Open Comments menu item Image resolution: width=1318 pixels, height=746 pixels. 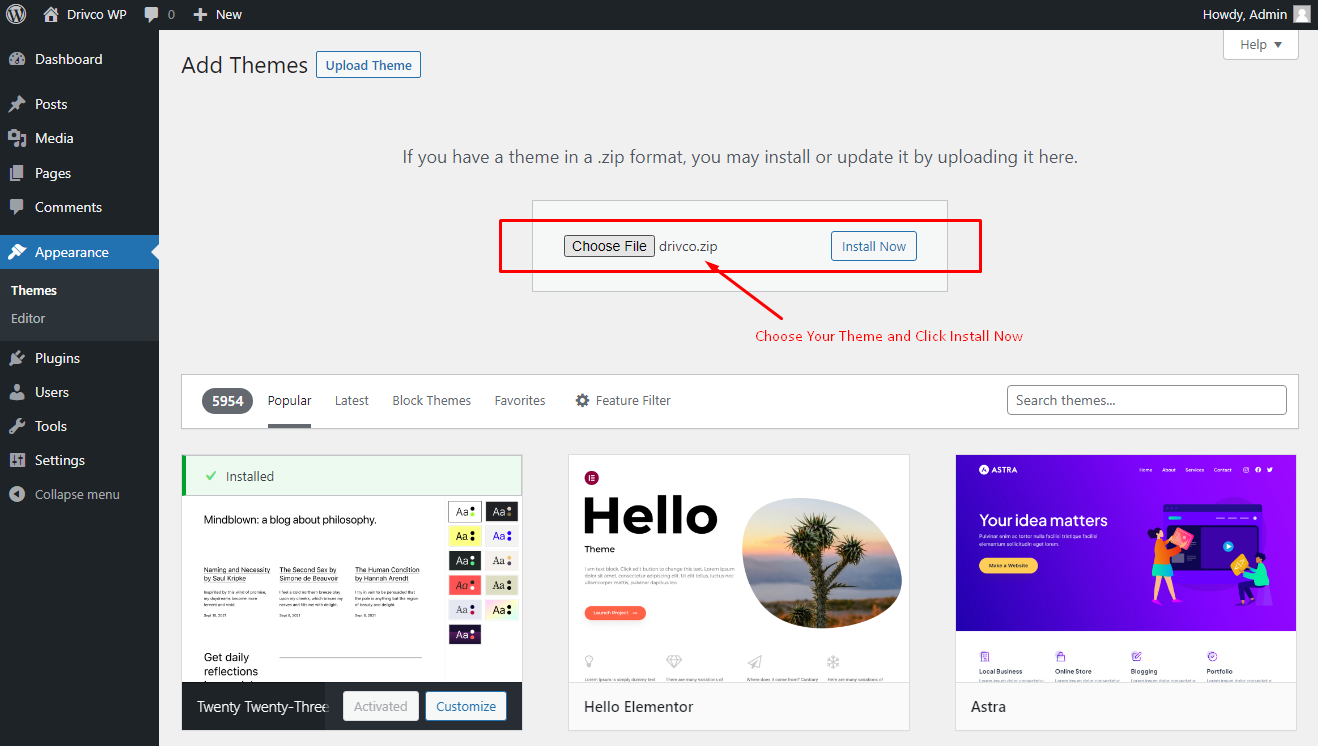pos(79,207)
